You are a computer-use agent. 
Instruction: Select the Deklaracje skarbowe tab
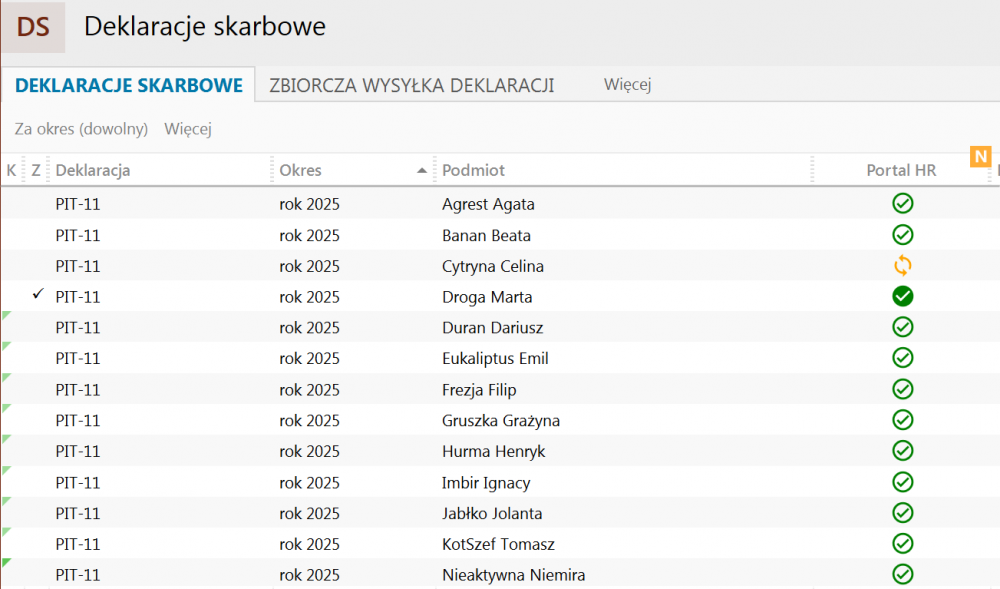pos(129,85)
